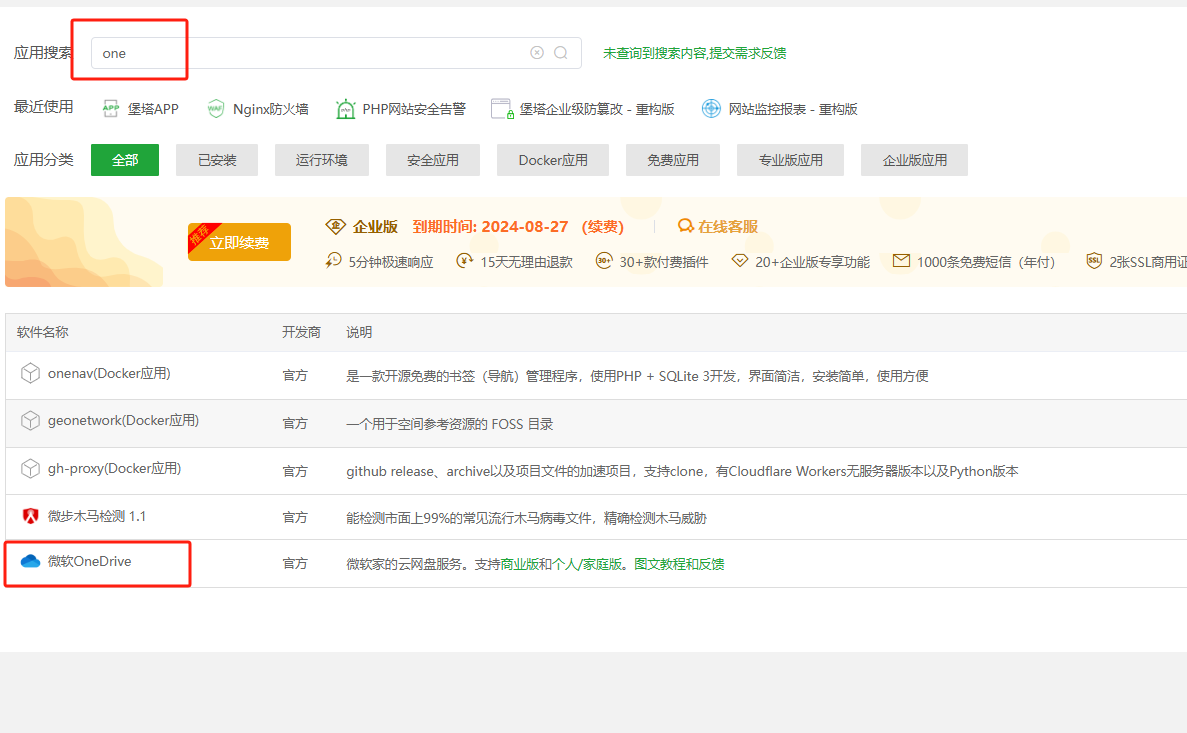Select the 全部 category tab
1187x733 pixels.
pyautogui.click(x=125, y=160)
